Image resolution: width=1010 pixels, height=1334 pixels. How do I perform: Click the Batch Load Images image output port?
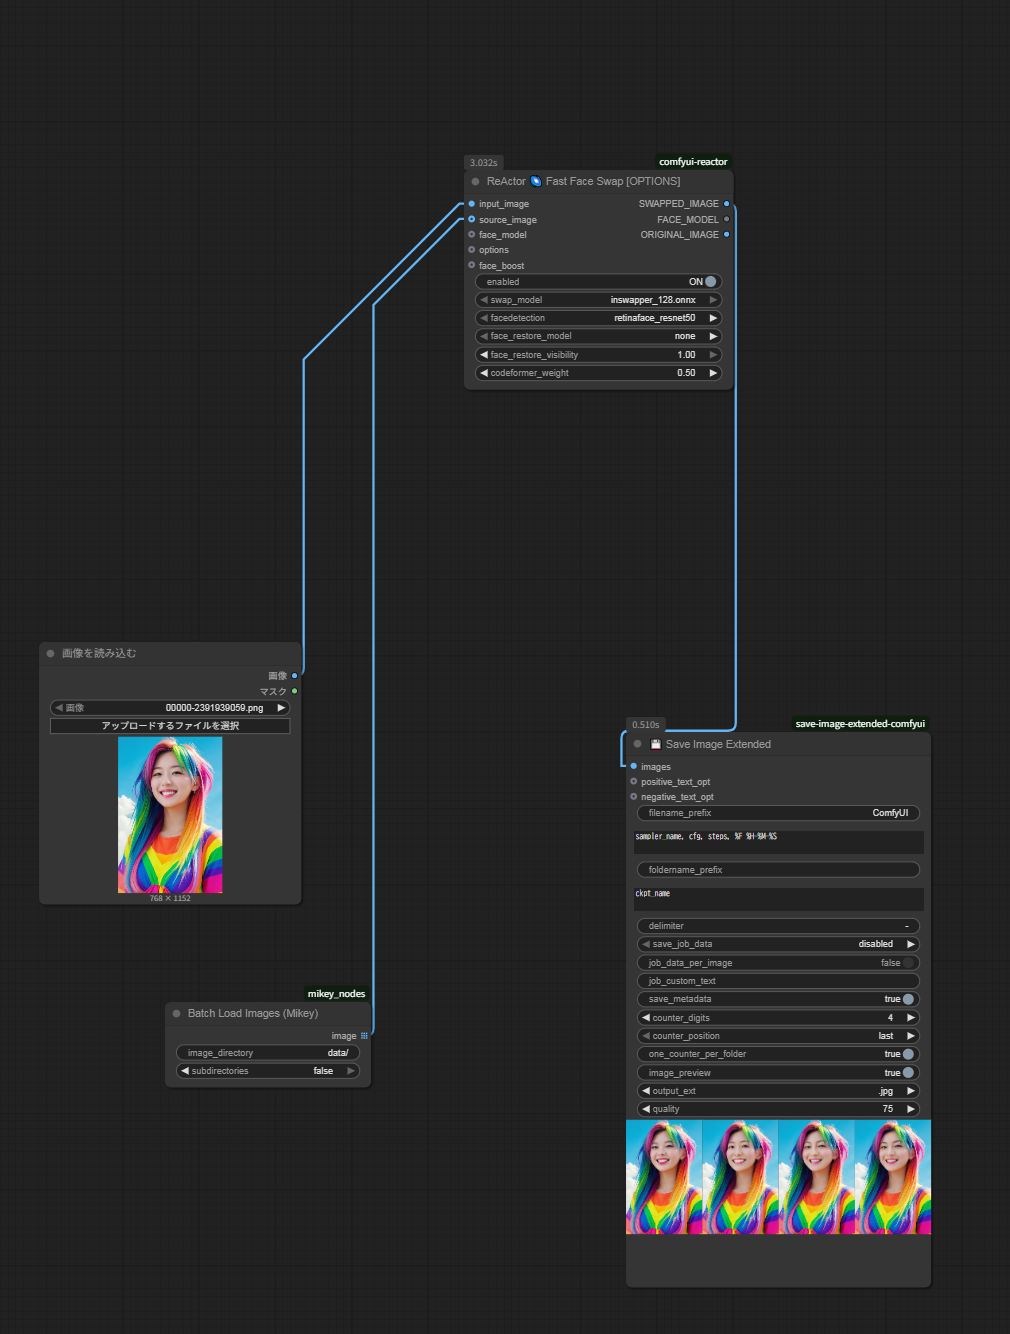(x=364, y=1036)
